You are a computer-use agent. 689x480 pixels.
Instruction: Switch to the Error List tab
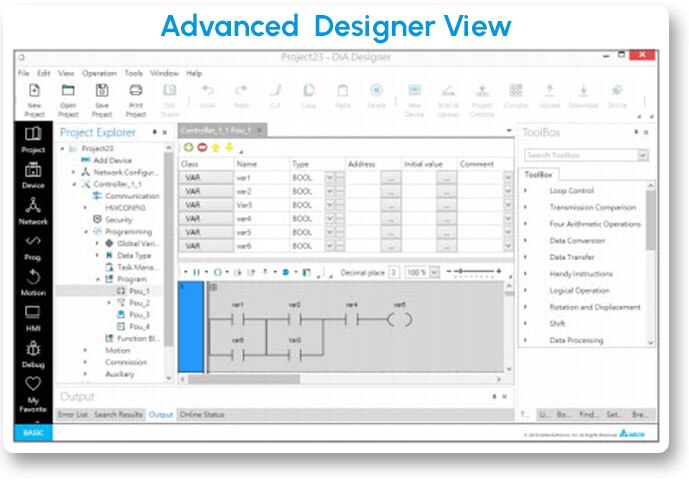coord(73,415)
